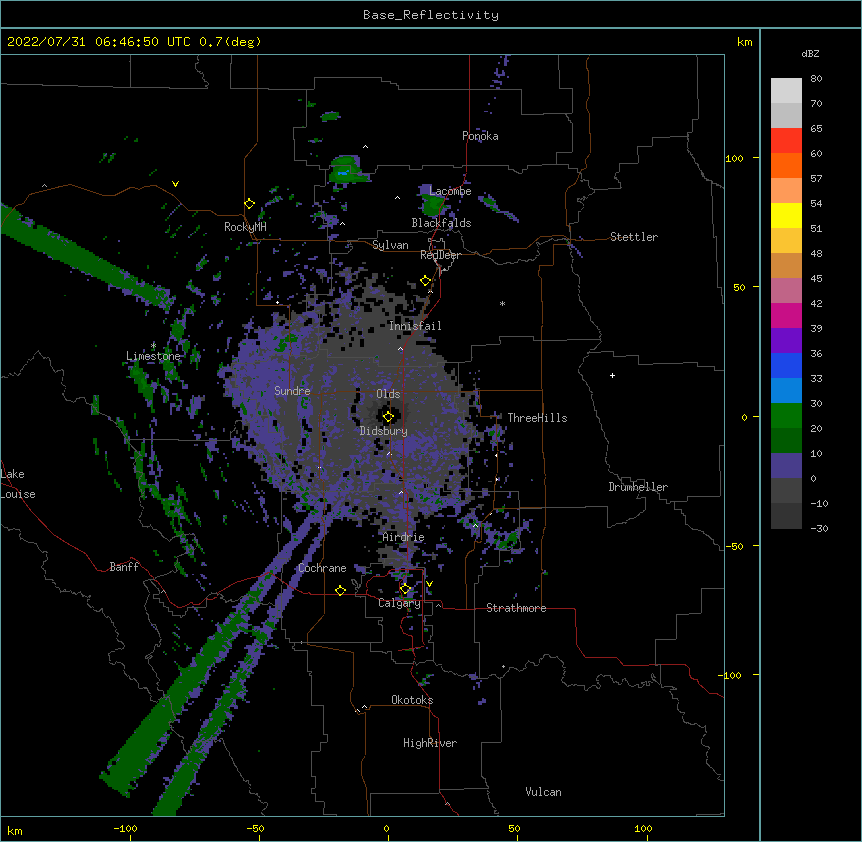Click the asterisk marker above Limestone
The width and height of the screenshot is (862, 842).
[153, 345]
